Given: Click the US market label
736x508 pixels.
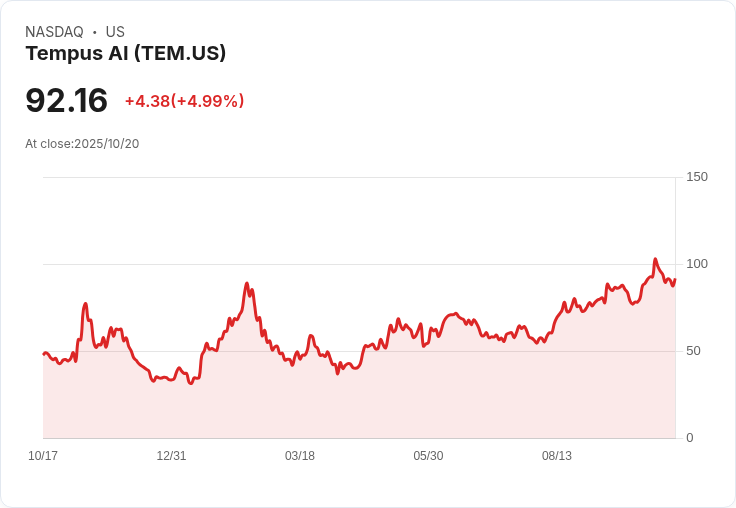Looking at the screenshot, I should point(115,32).
